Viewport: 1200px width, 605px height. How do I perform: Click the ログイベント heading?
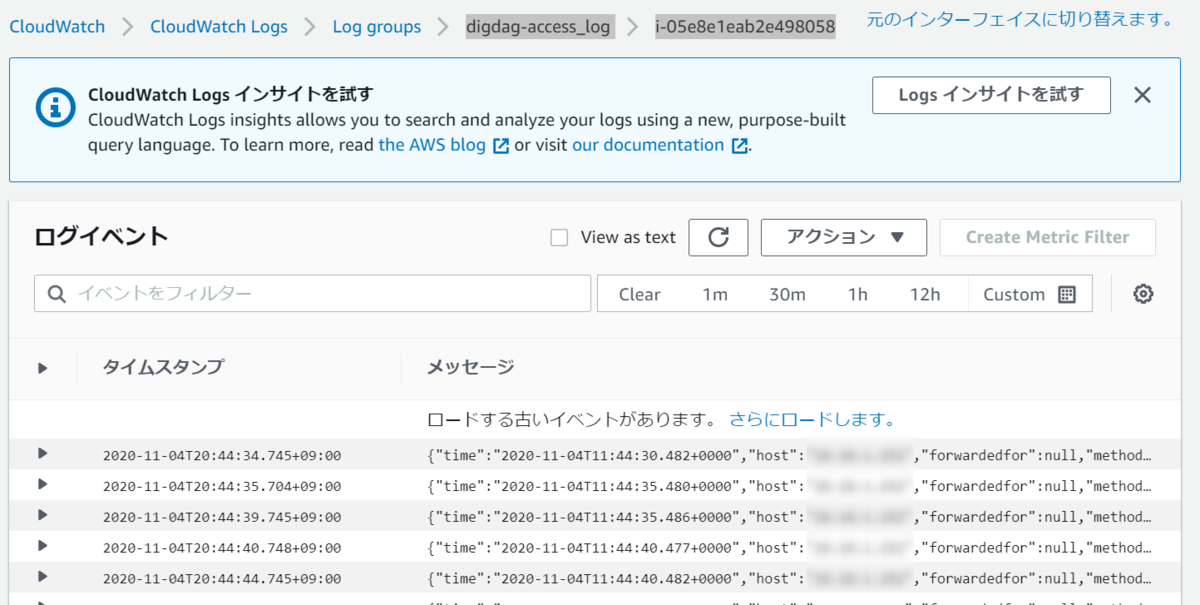[101, 237]
